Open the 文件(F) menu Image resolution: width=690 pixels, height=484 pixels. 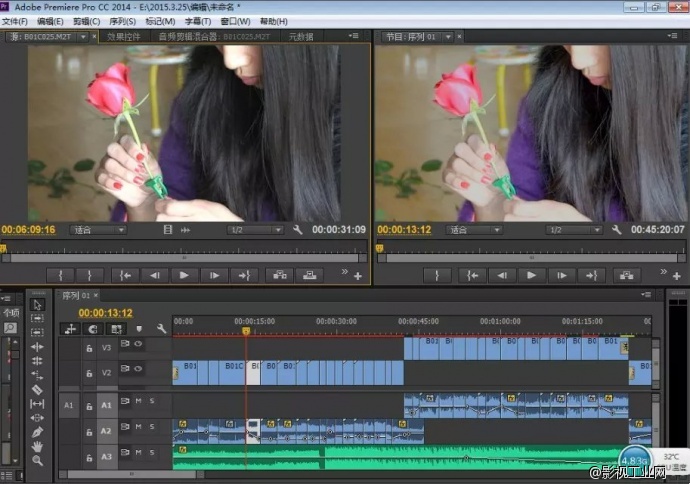pos(15,22)
